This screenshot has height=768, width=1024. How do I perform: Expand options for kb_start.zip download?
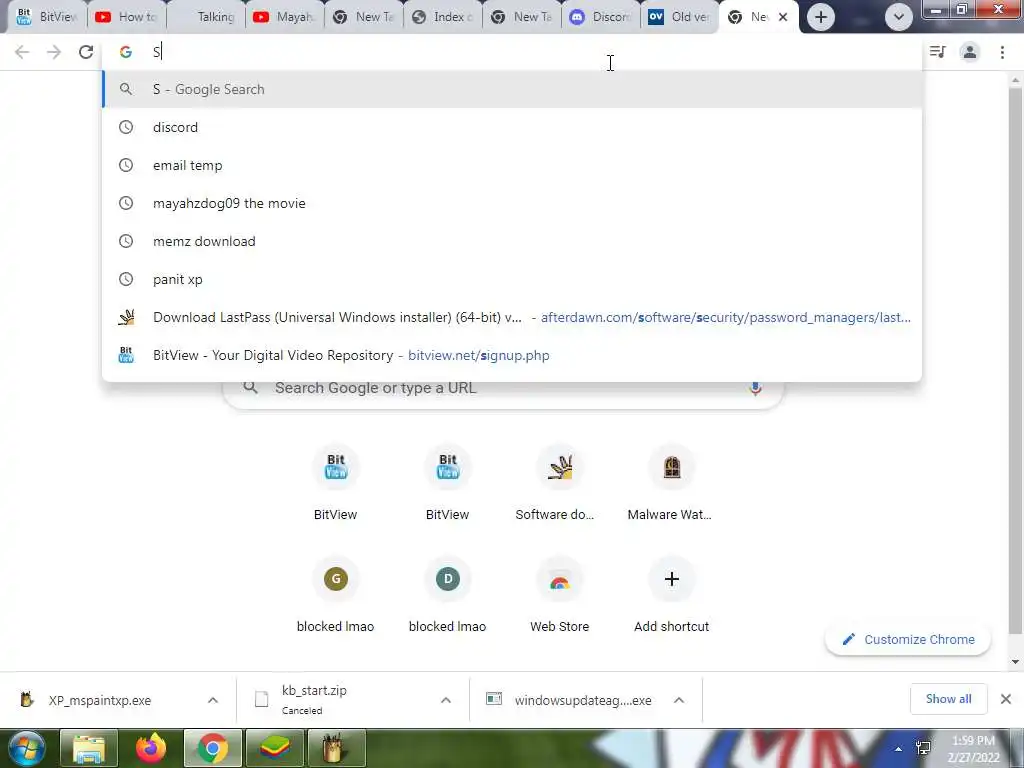point(446,700)
